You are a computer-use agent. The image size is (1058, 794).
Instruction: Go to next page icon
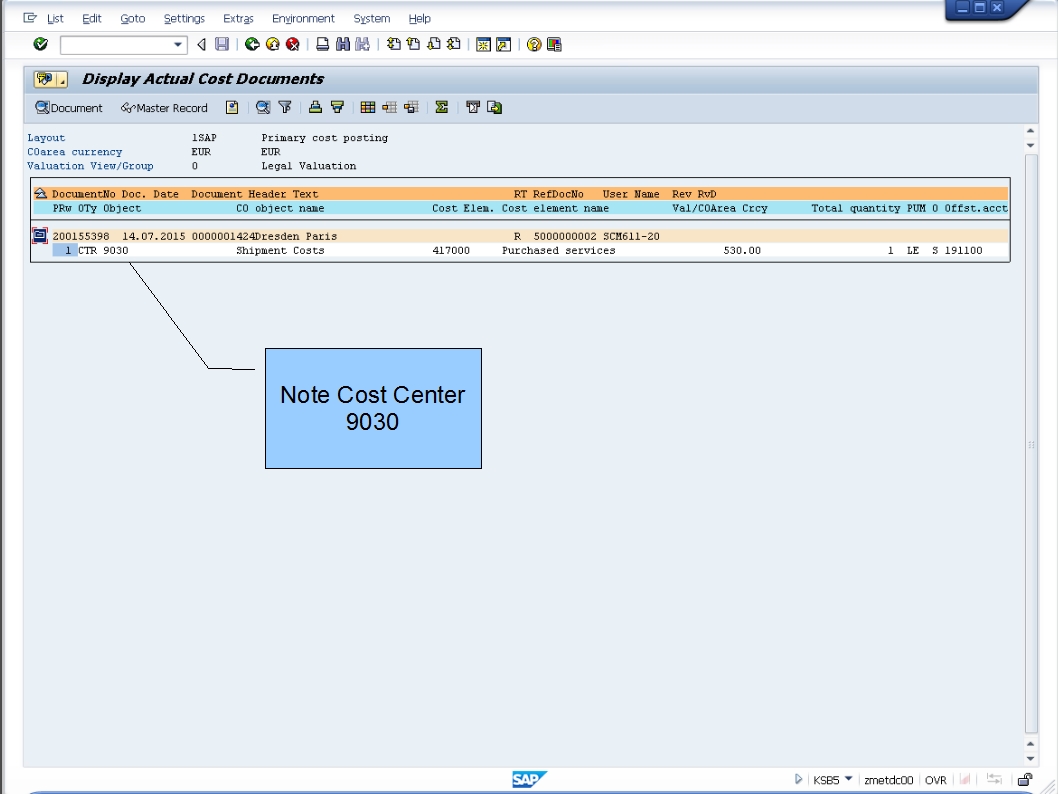click(x=434, y=45)
